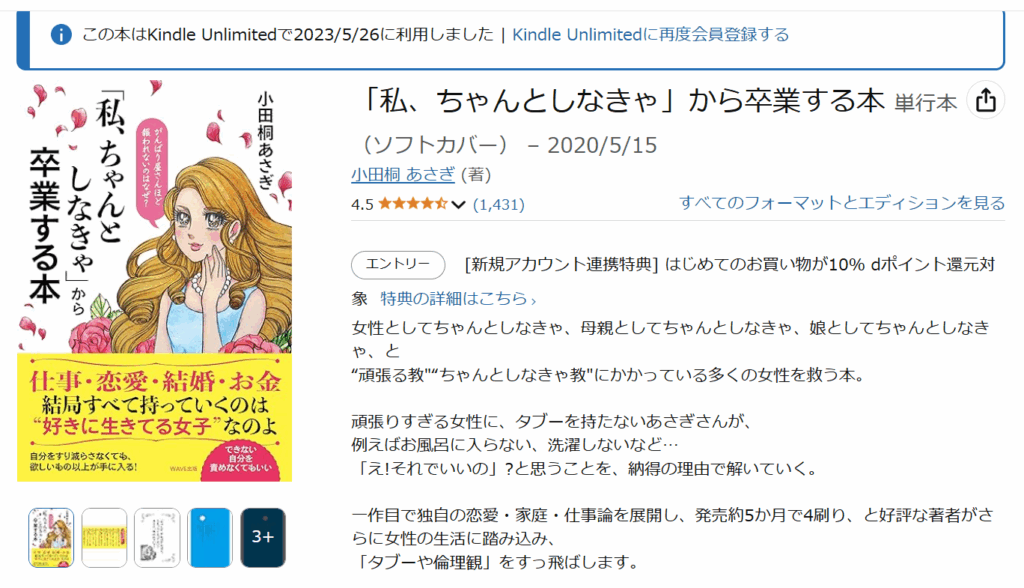The image size is (1024, 588).
Task: Click the main book cover image
Action: (154, 281)
